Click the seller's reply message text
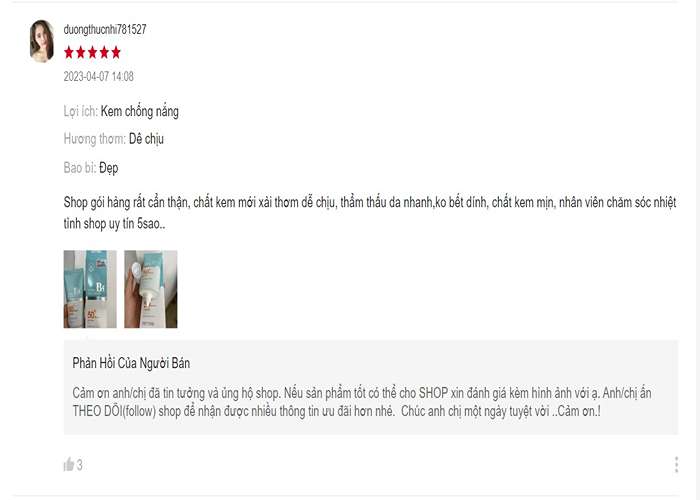 pyautogui.click(x=362, y=402)
